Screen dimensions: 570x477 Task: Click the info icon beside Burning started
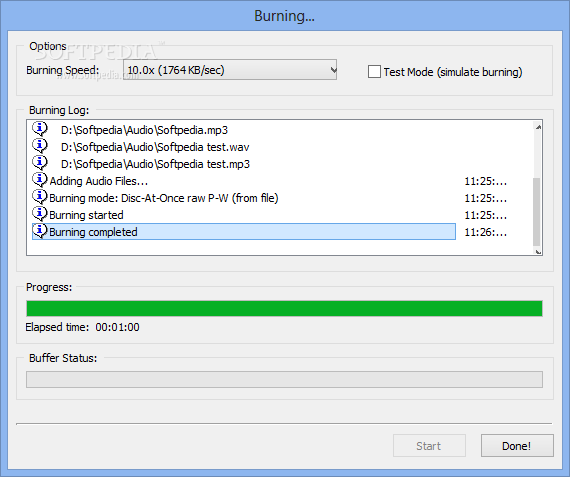coord(40,214)
